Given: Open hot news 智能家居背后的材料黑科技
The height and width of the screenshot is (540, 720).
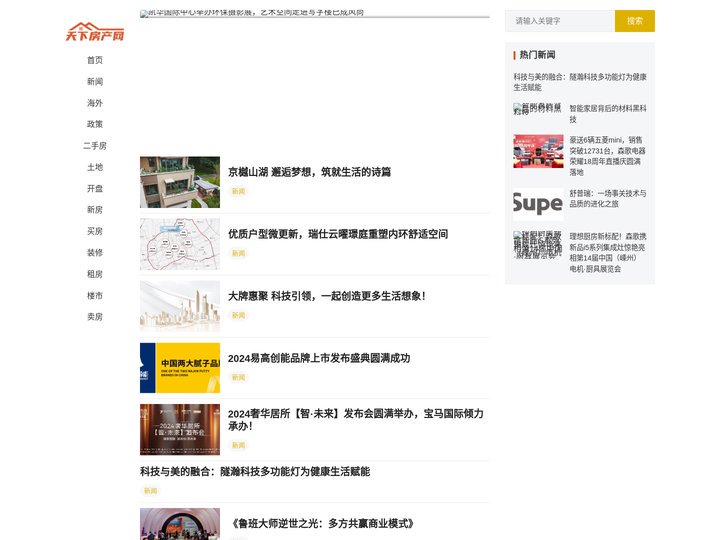Looking at the screenshot, I should [608, 114].
